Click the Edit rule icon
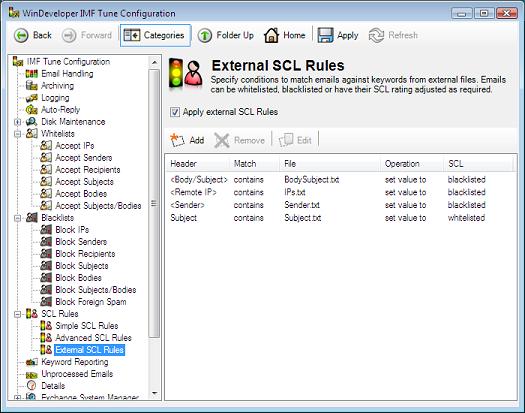Screen dimensions: 525x413 286,140
